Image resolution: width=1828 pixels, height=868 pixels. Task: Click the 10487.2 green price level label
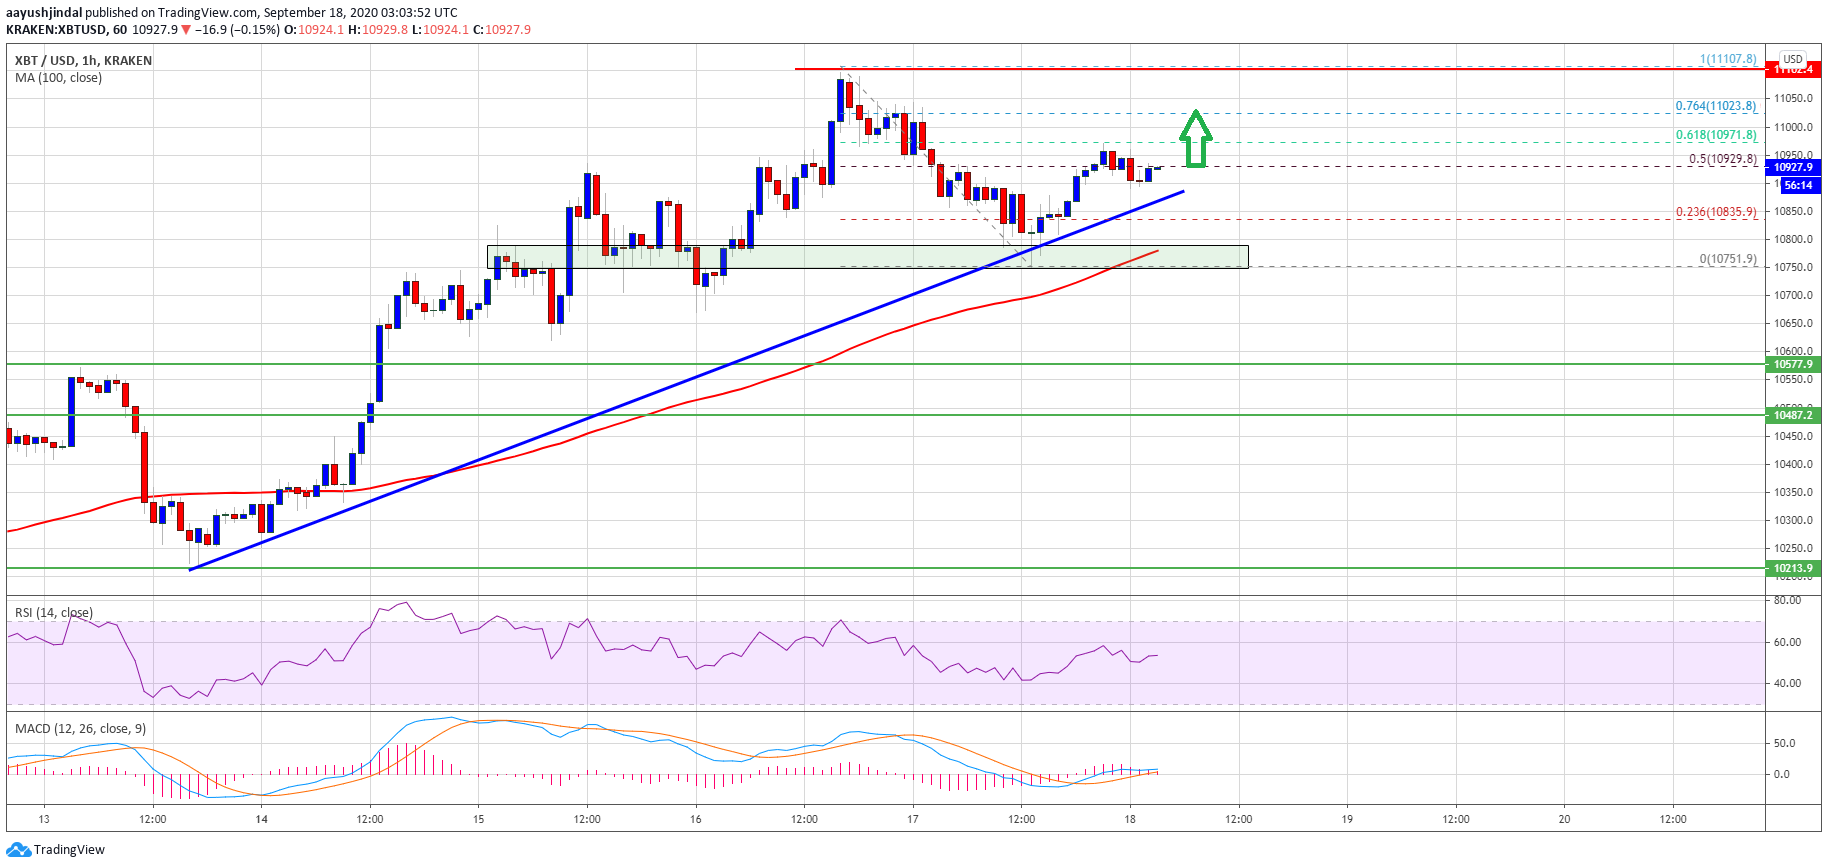pos(1793,415)
